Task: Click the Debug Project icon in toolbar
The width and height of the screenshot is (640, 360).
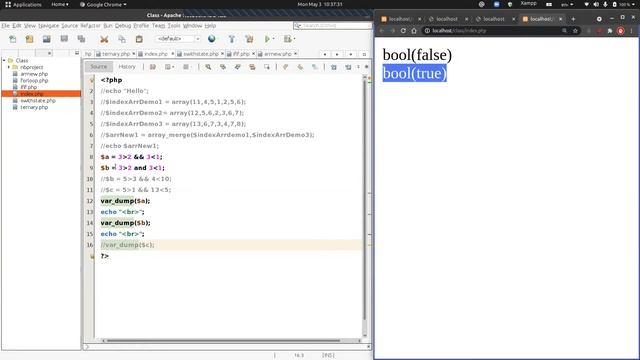Action: tap(287, 39)
